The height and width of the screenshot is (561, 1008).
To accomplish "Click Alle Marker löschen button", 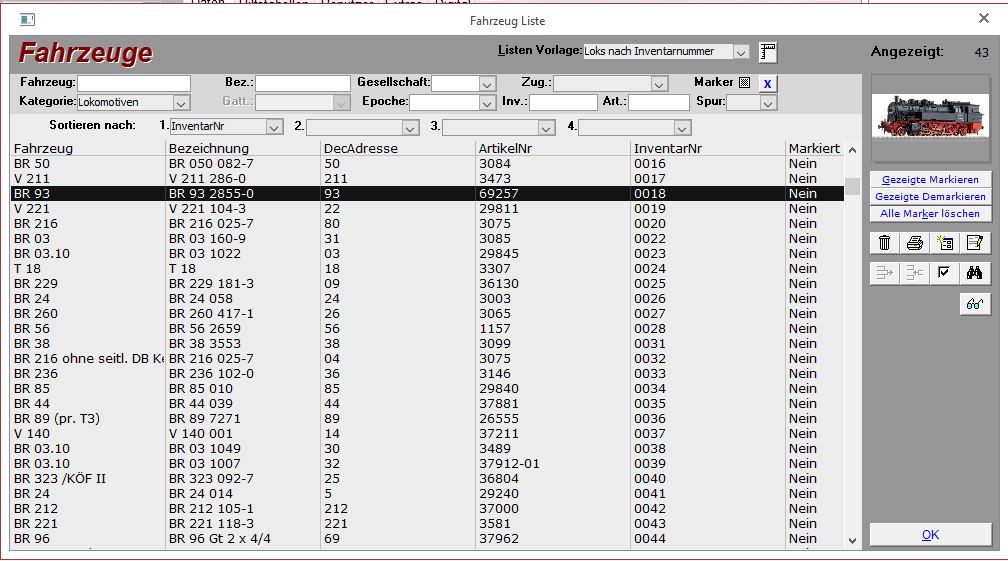I will [x=930, y=213].
